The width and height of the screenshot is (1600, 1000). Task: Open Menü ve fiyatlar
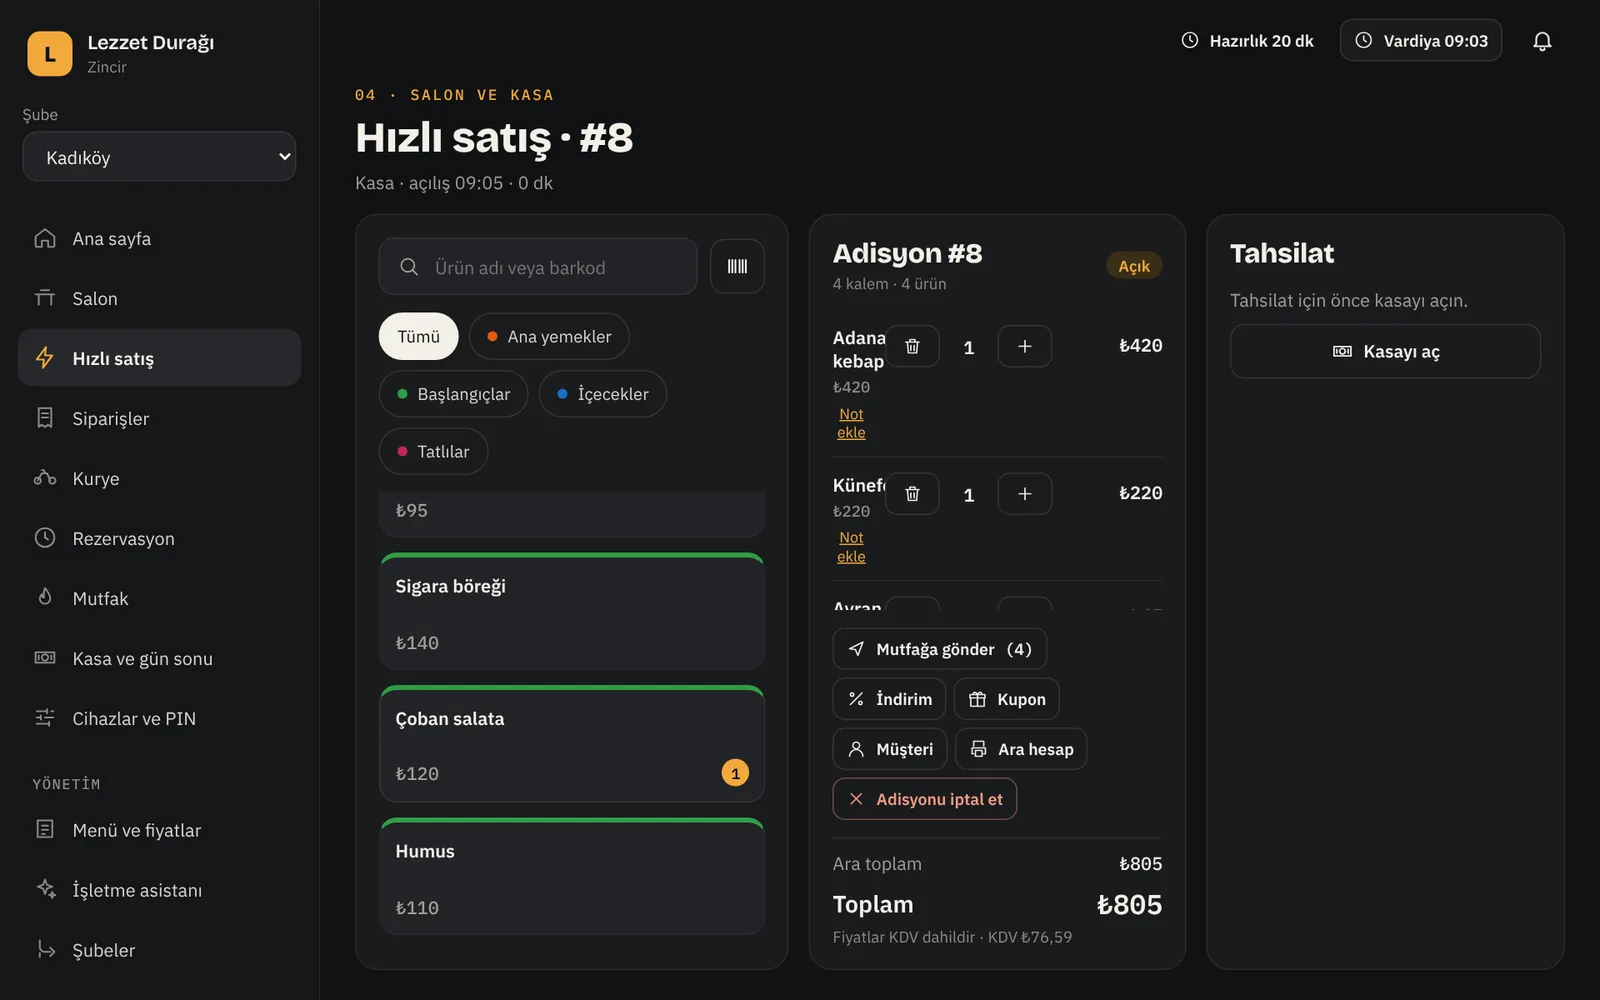[x=159, y=830]
